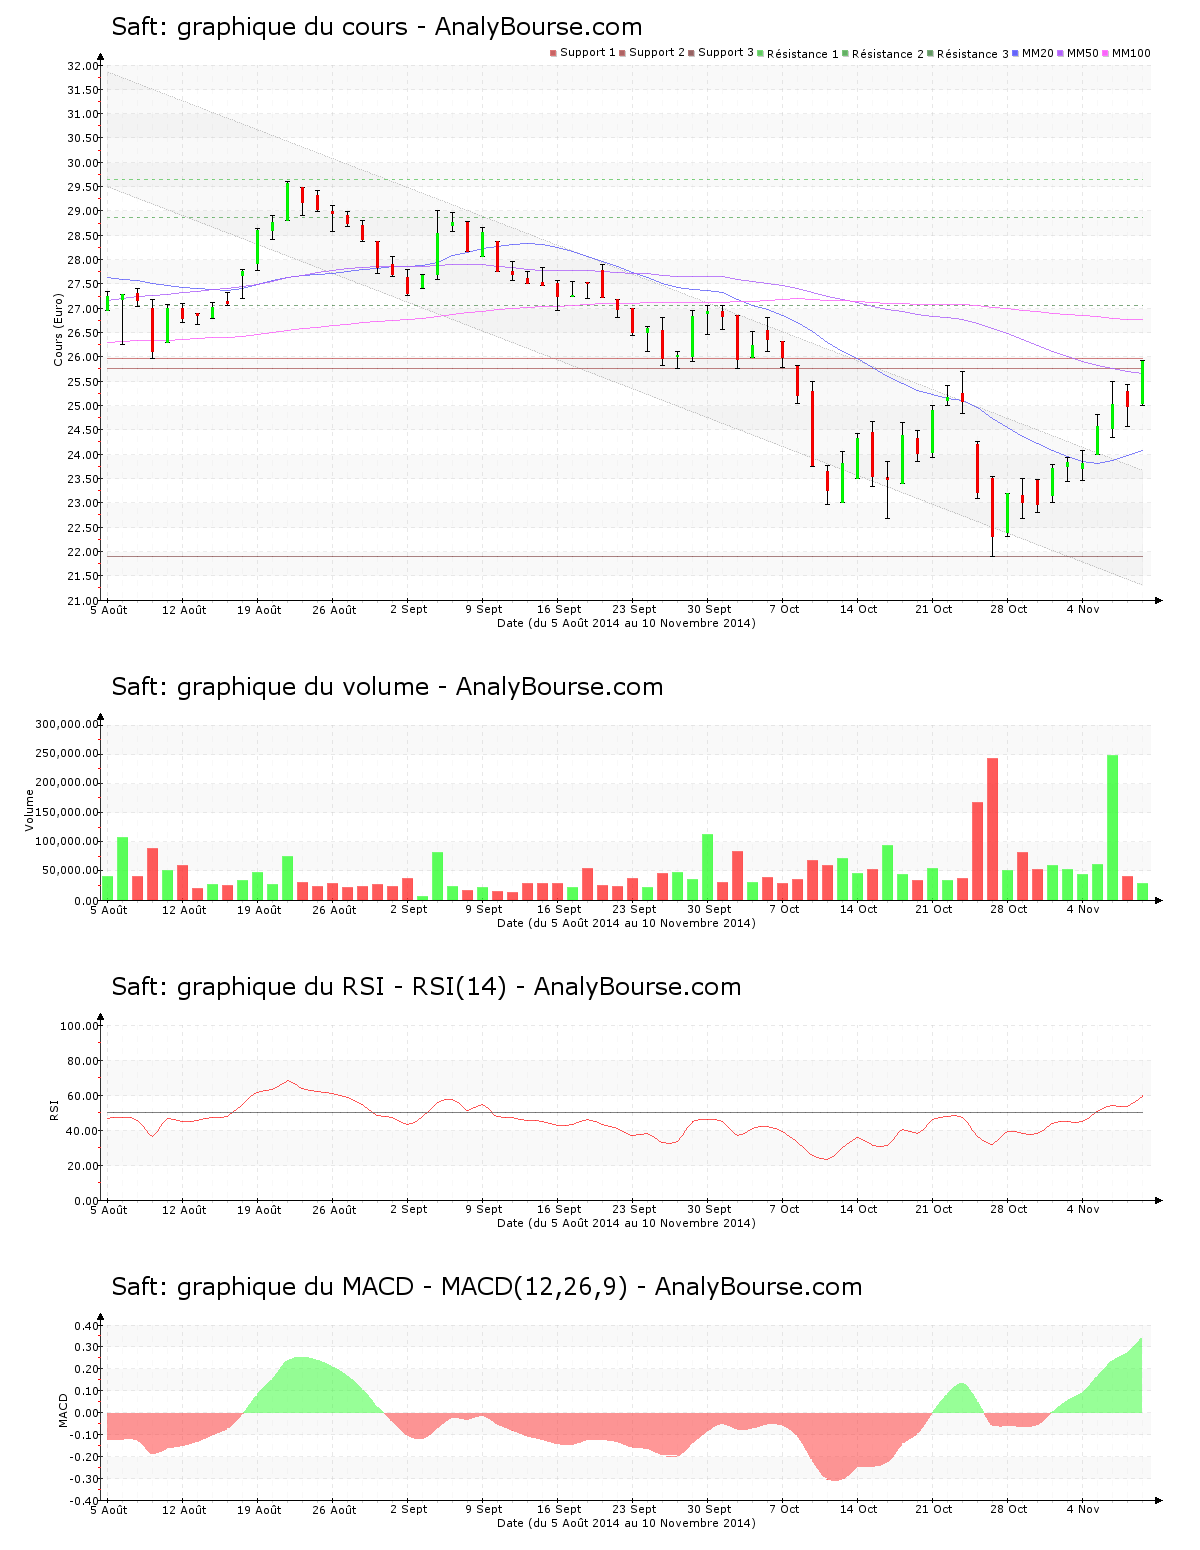Click the 'RSI' vertical axis title

pos(55,1109)
